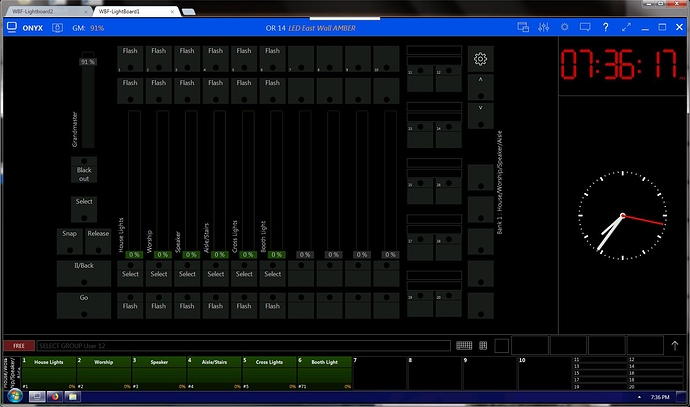Click playback button numbered 20

pos(448,304)
